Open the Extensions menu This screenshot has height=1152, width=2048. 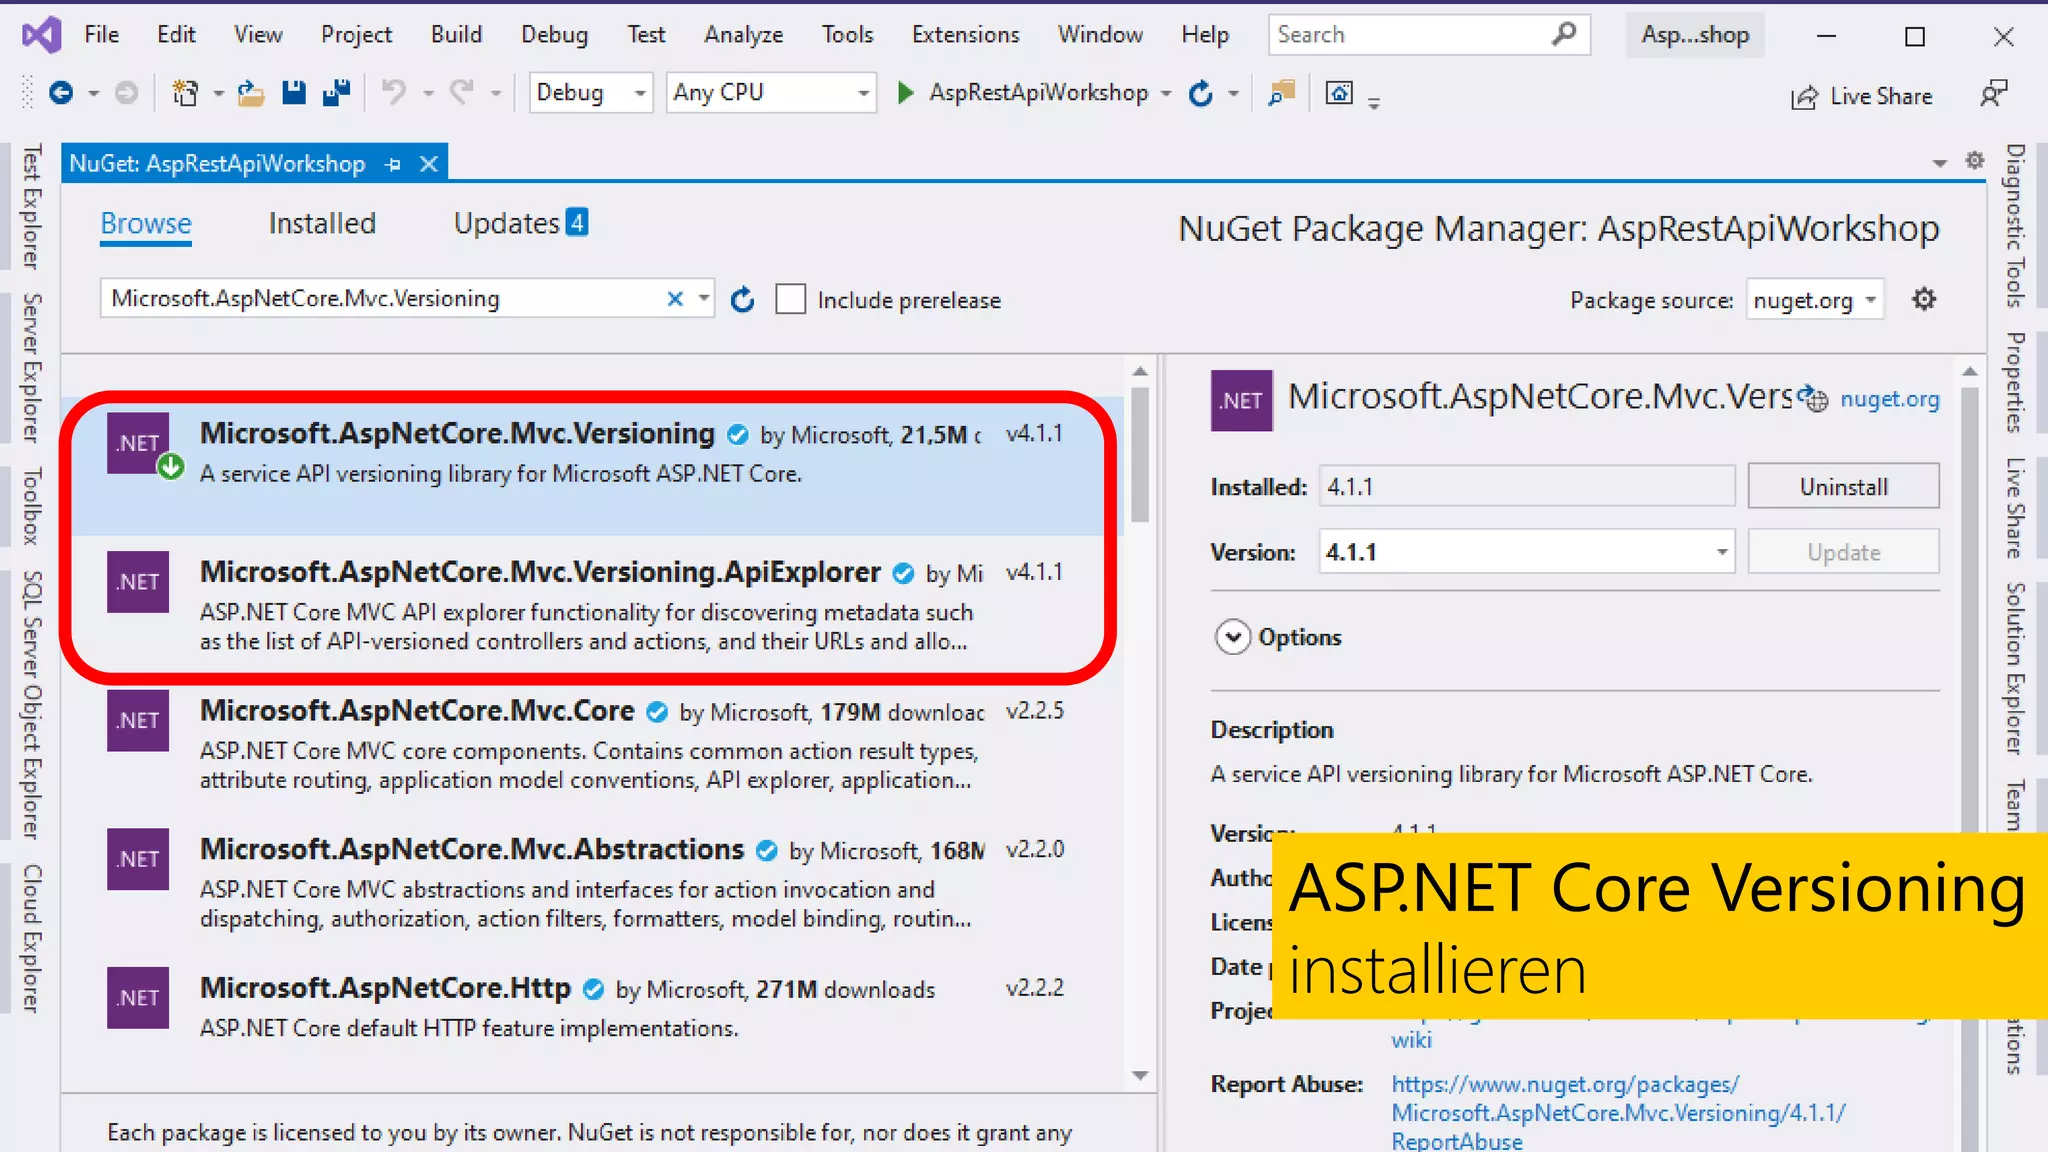[x=965, y=34]
